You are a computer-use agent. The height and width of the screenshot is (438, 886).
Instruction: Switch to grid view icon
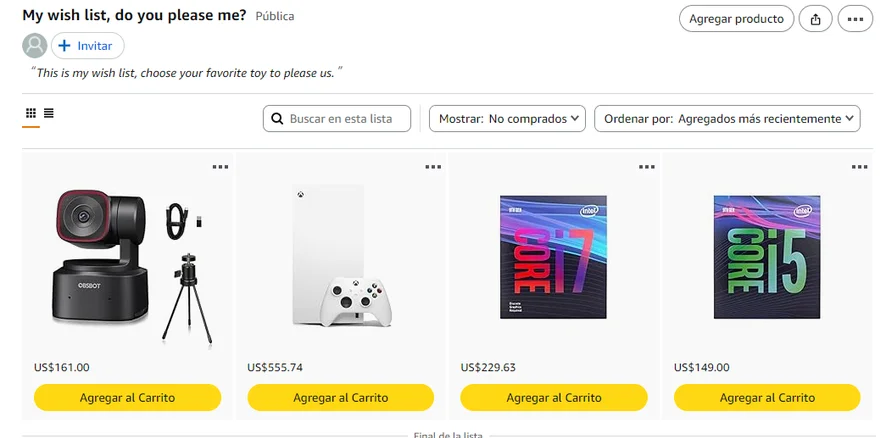[31, 113]
